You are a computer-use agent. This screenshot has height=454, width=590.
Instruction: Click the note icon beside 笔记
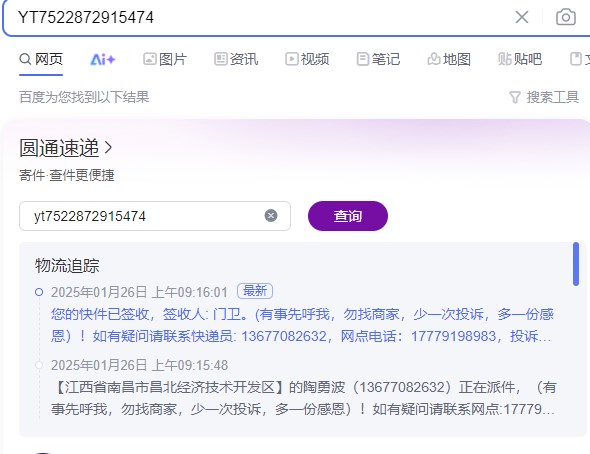(362, 59)
